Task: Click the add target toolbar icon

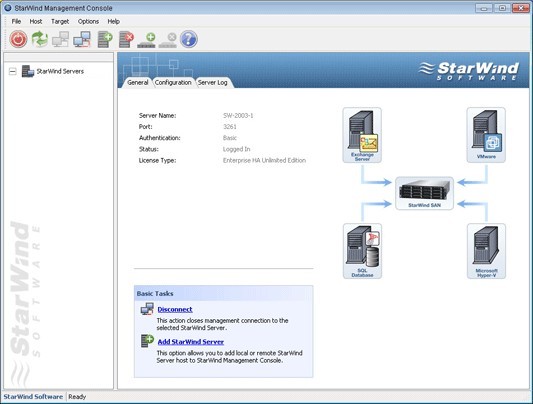Action: [147, 40]
